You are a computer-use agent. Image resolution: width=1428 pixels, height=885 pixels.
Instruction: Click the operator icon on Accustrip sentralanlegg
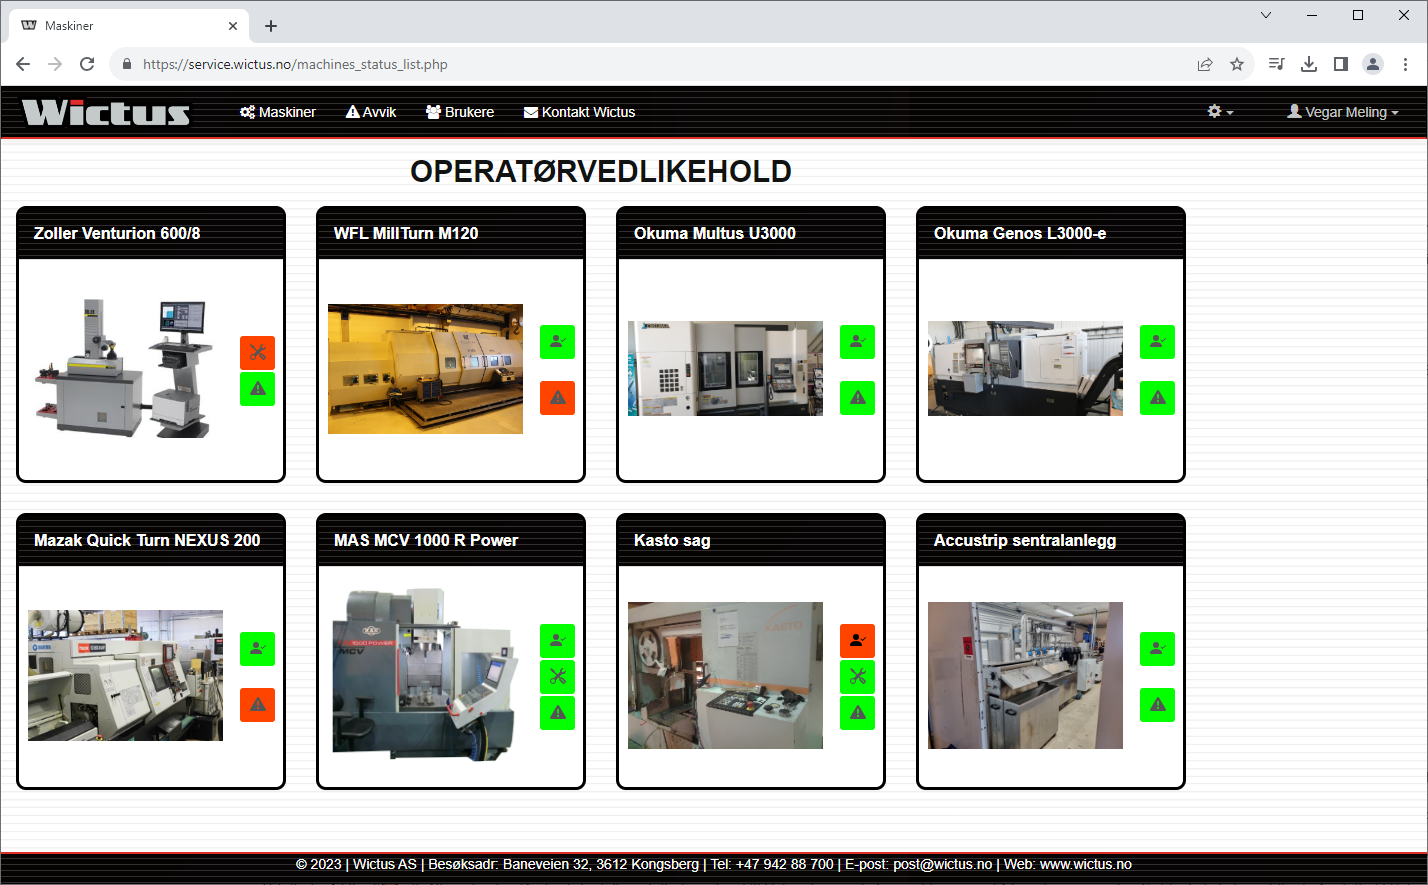click(x=1158, y=649)
